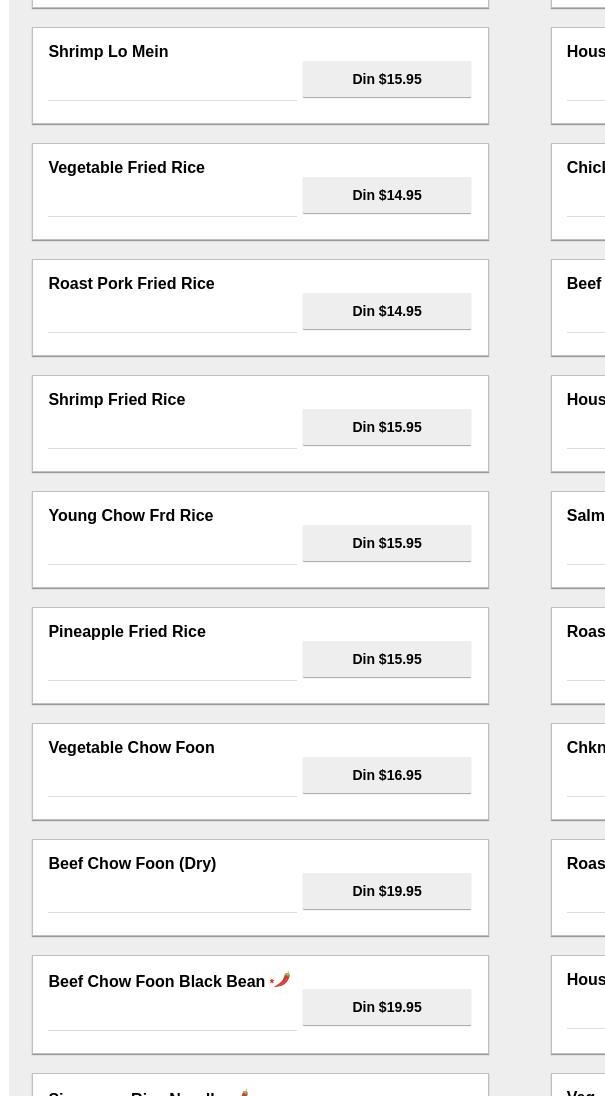Open Young Chow Frd Rice title

tap(130, 516)
